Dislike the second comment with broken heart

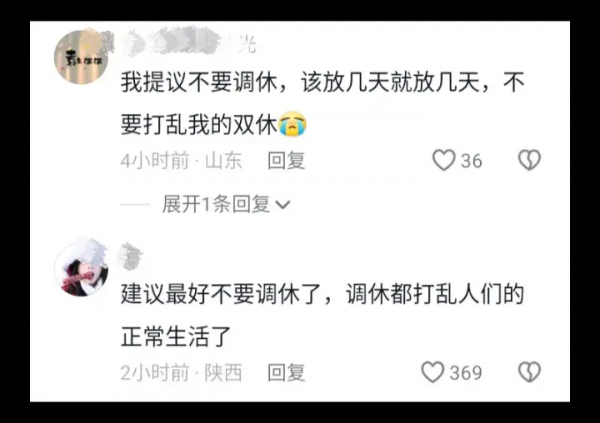pos(529,372)
